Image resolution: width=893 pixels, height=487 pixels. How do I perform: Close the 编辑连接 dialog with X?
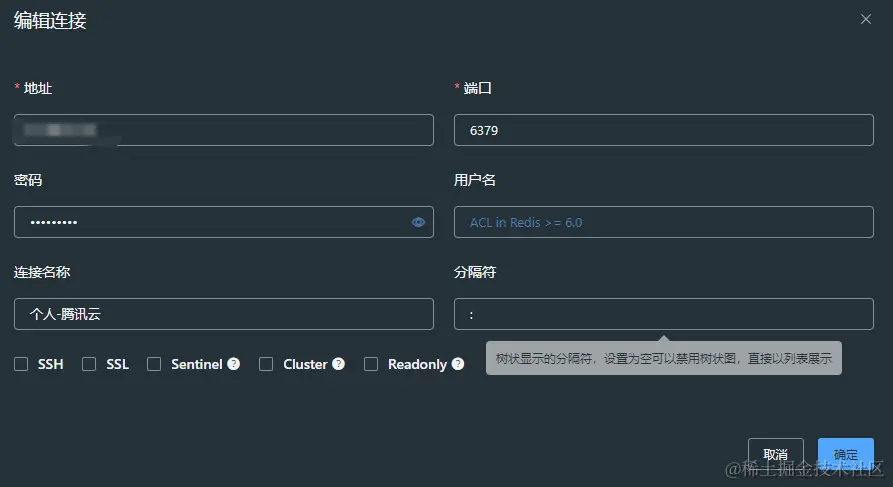[866, 19]
